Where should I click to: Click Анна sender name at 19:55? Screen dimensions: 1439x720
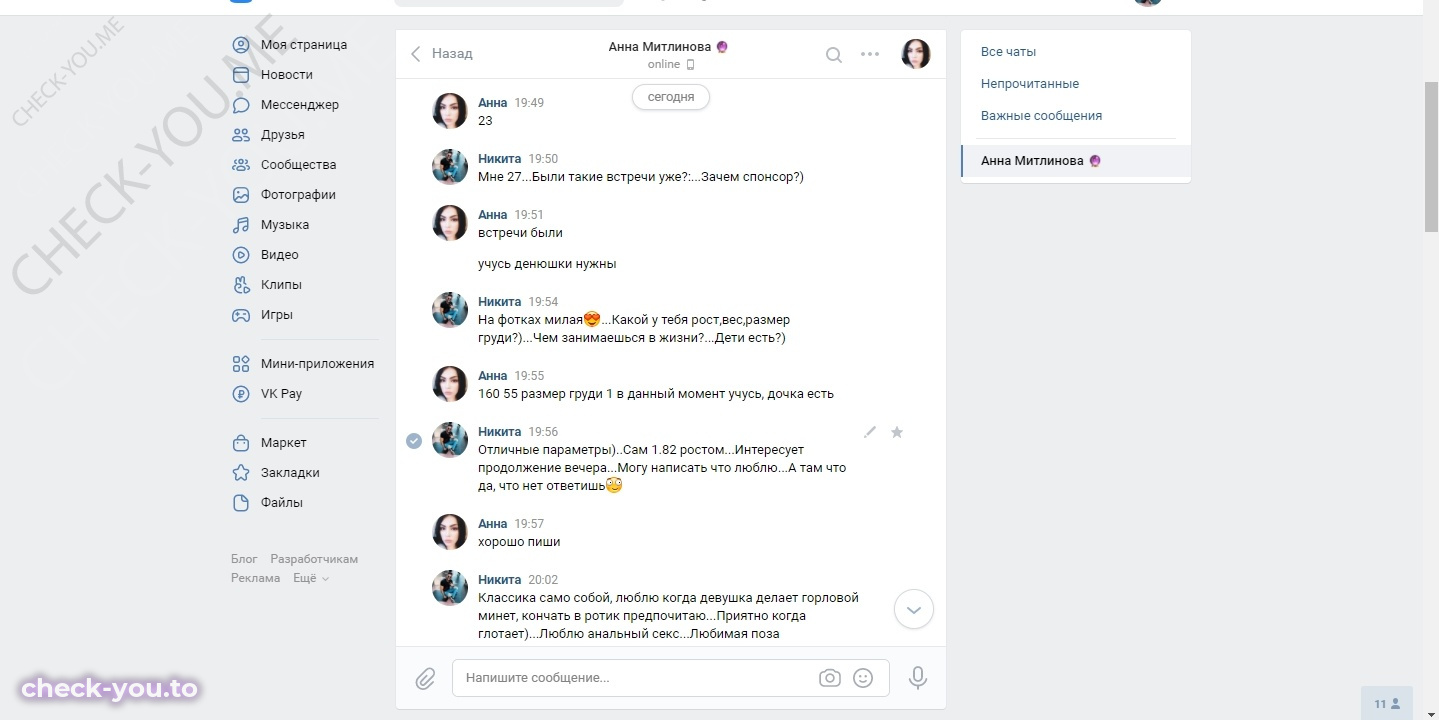point(493,376)
